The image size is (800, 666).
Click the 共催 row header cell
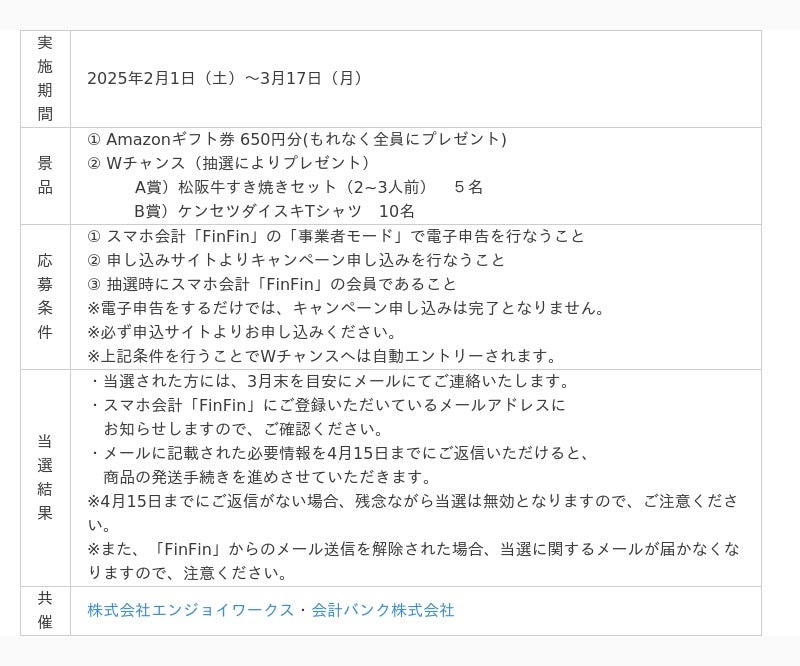tap(45, 610)
